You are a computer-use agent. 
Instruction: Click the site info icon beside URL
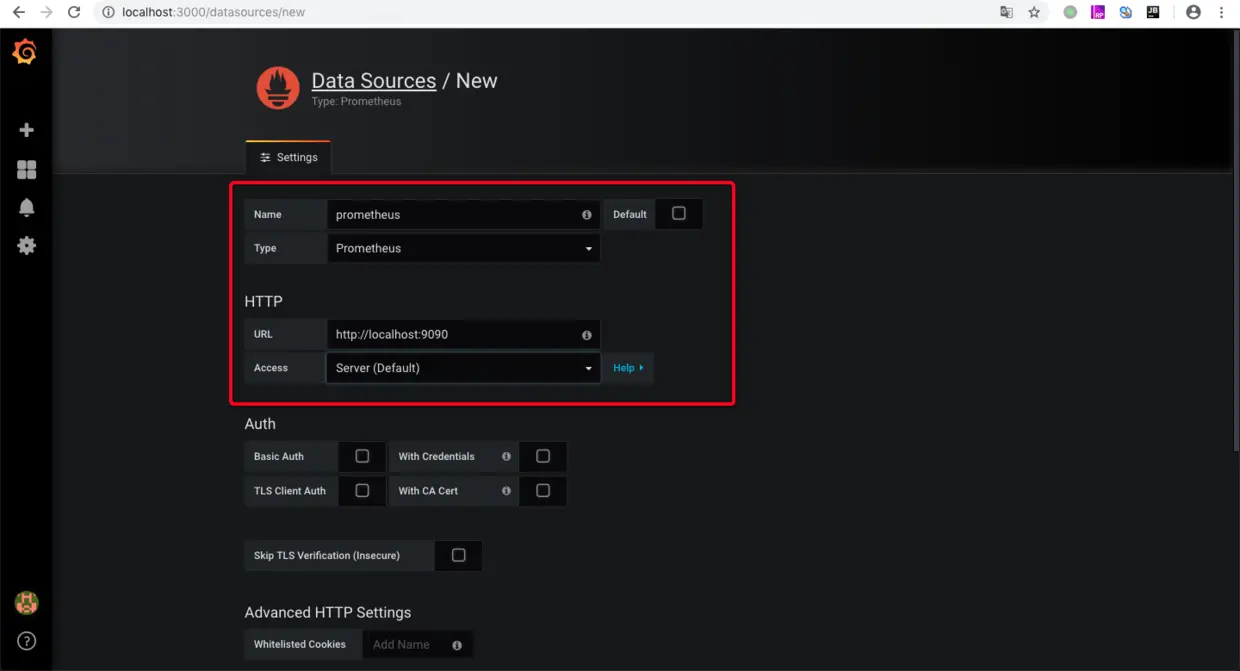(x=109, y=13)
